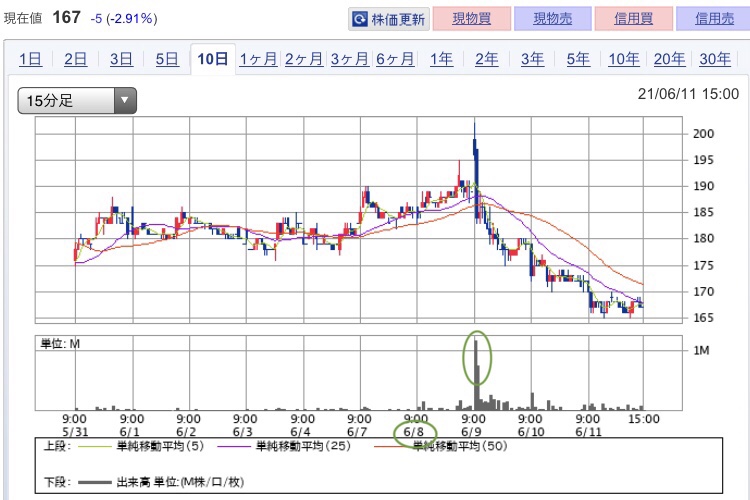The image size is (750, 500).
Task: Click the current price value 167
Action: pyautogui.click(x=66, y=17)
